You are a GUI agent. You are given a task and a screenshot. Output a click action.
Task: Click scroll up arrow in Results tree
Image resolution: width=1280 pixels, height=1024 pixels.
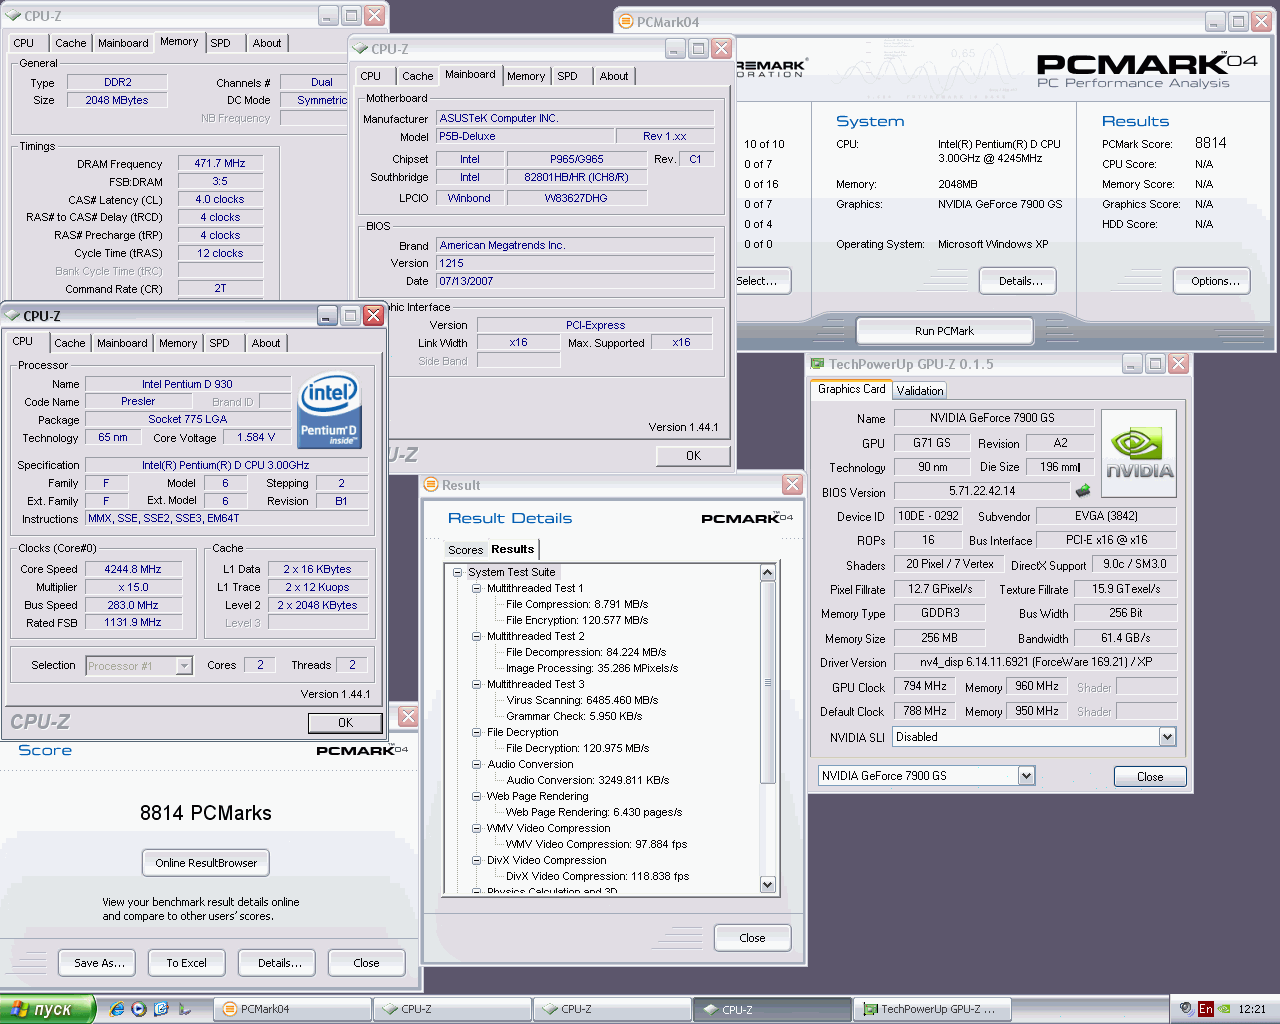(768, 573)
